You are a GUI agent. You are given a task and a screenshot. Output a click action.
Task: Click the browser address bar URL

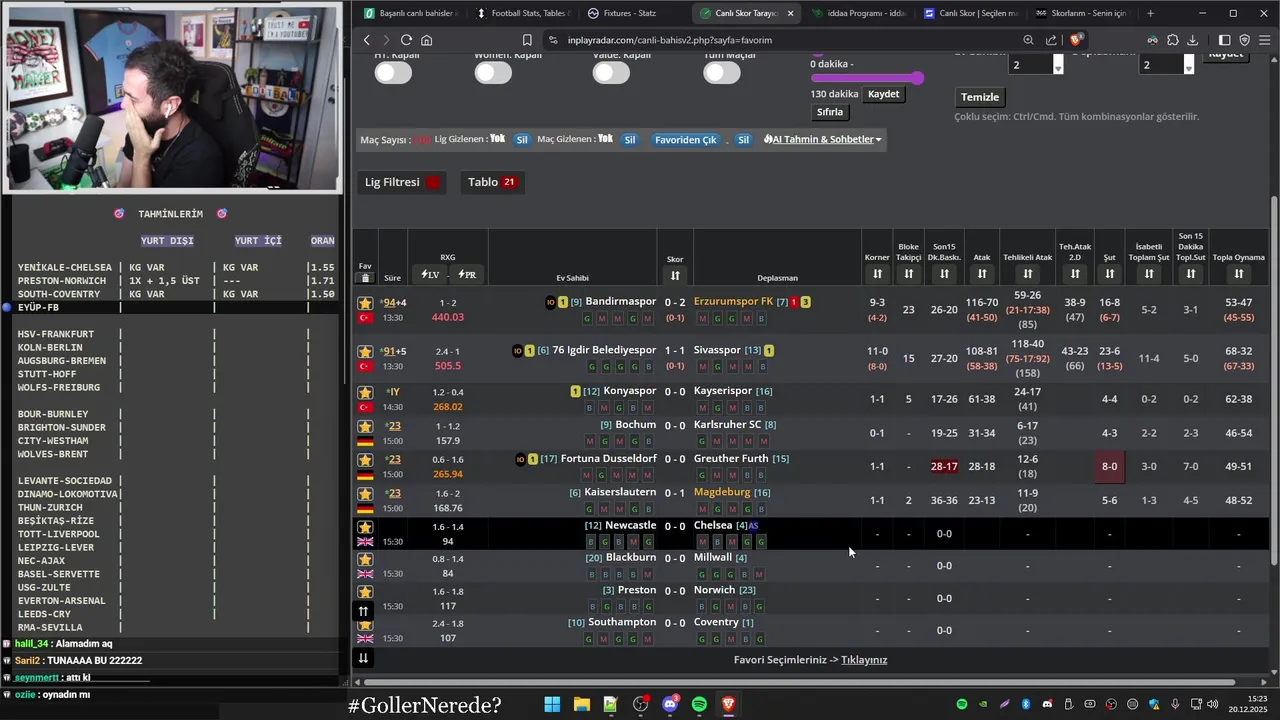669,40
